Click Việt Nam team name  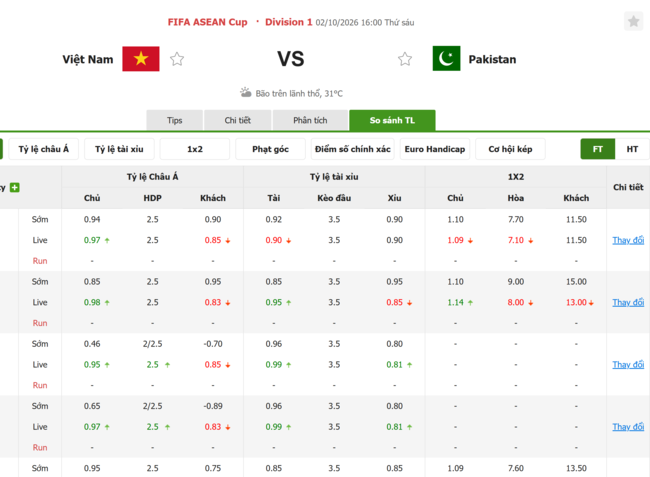click(88, 59)
